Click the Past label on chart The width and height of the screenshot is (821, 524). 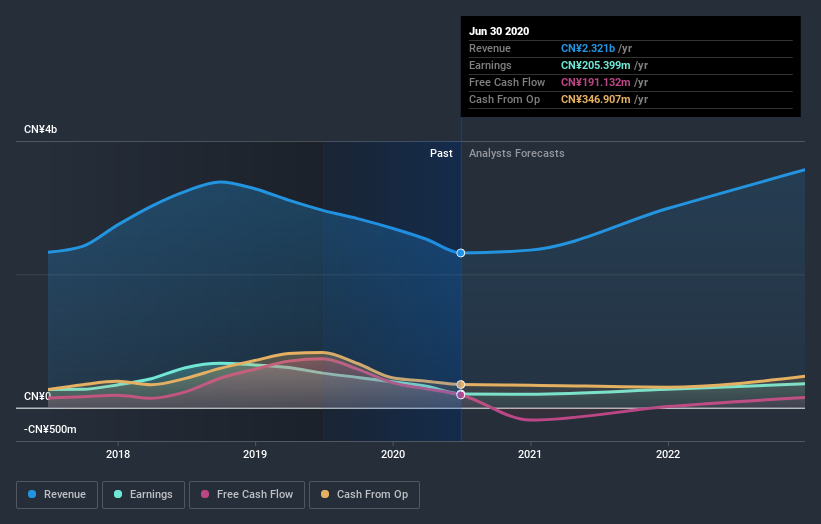coord(441,153)
